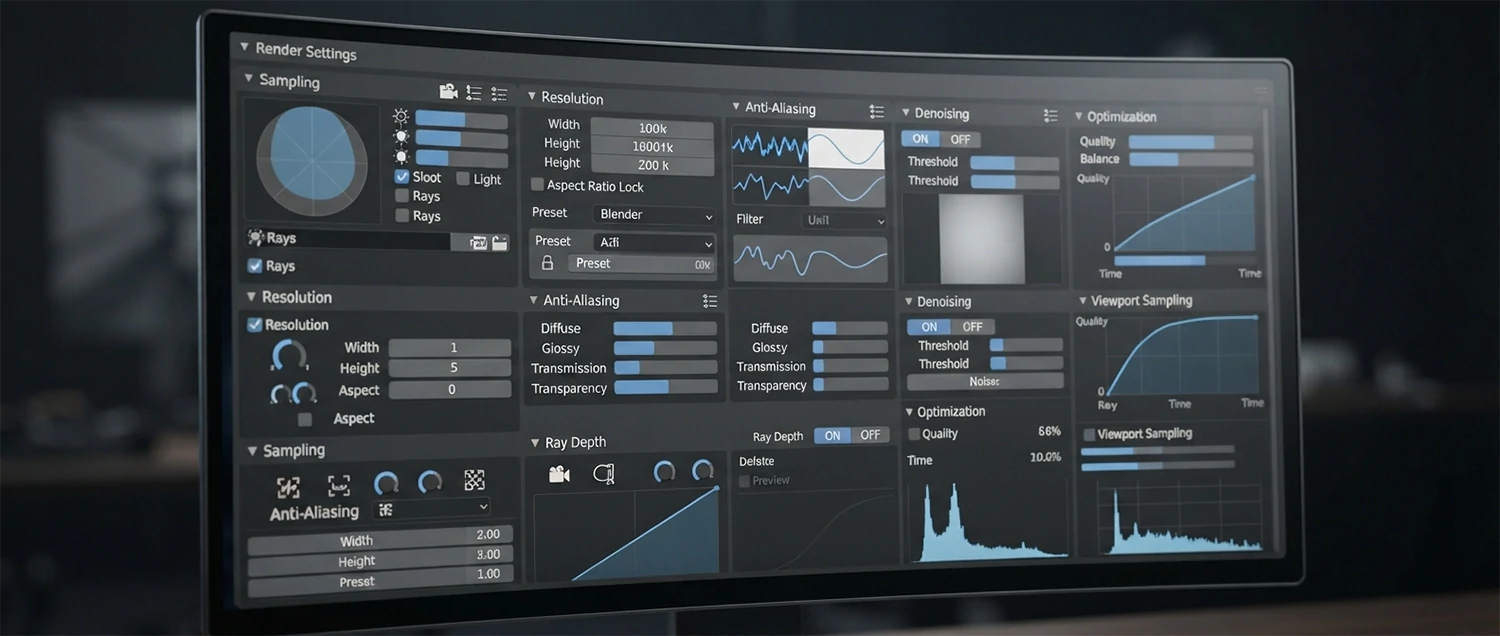Select the camera icon under Ray Depth
This screenshot has height=636, width=1500.
tap(559, 473)
